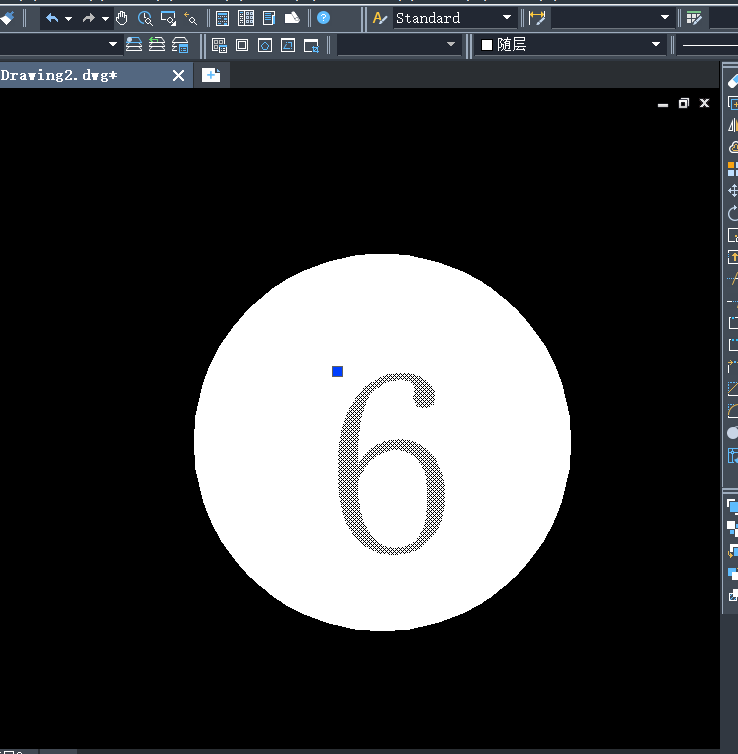Open the Viewports dialog icon

[x=219, y=46]
